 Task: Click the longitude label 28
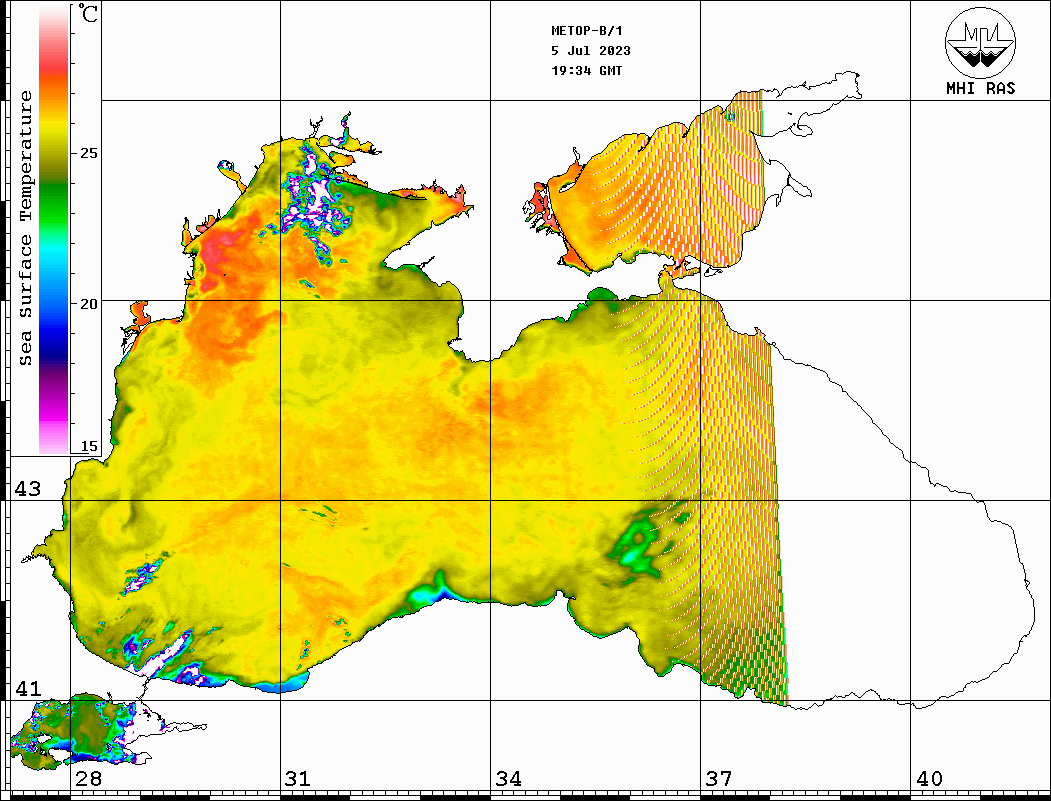[88, 779]
